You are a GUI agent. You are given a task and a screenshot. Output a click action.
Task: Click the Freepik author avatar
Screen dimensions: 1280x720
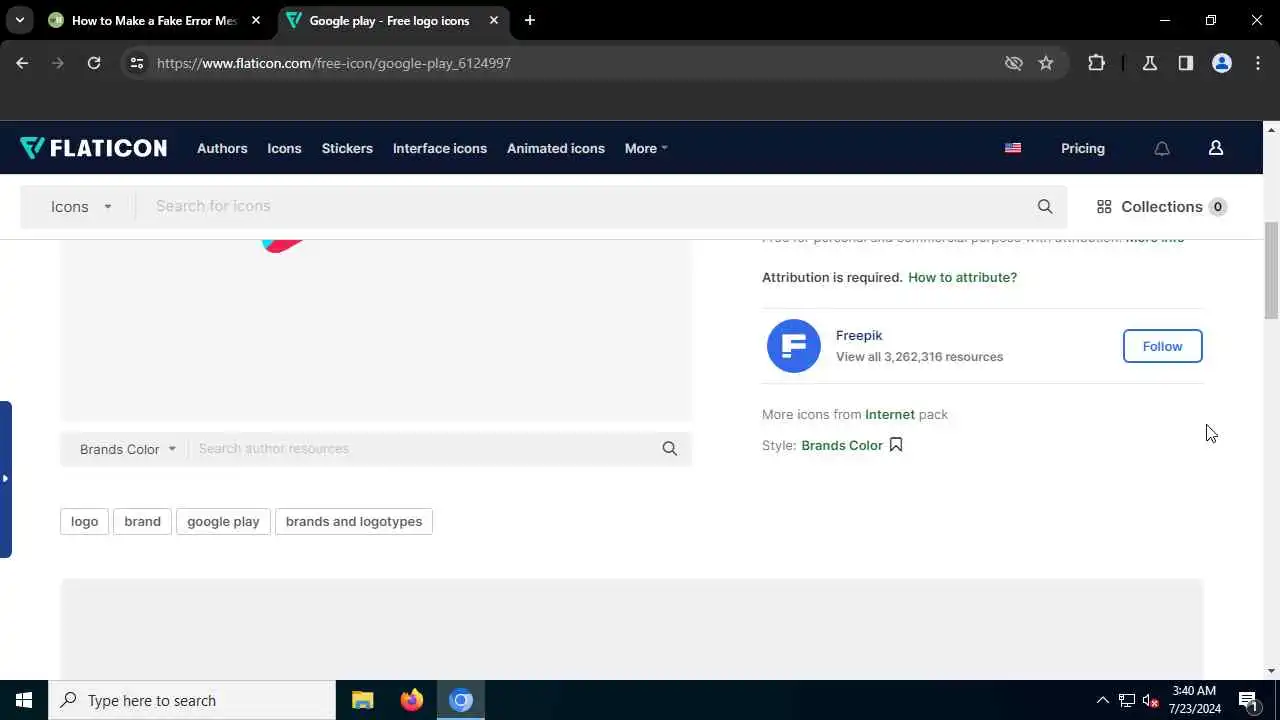[794, 346]
